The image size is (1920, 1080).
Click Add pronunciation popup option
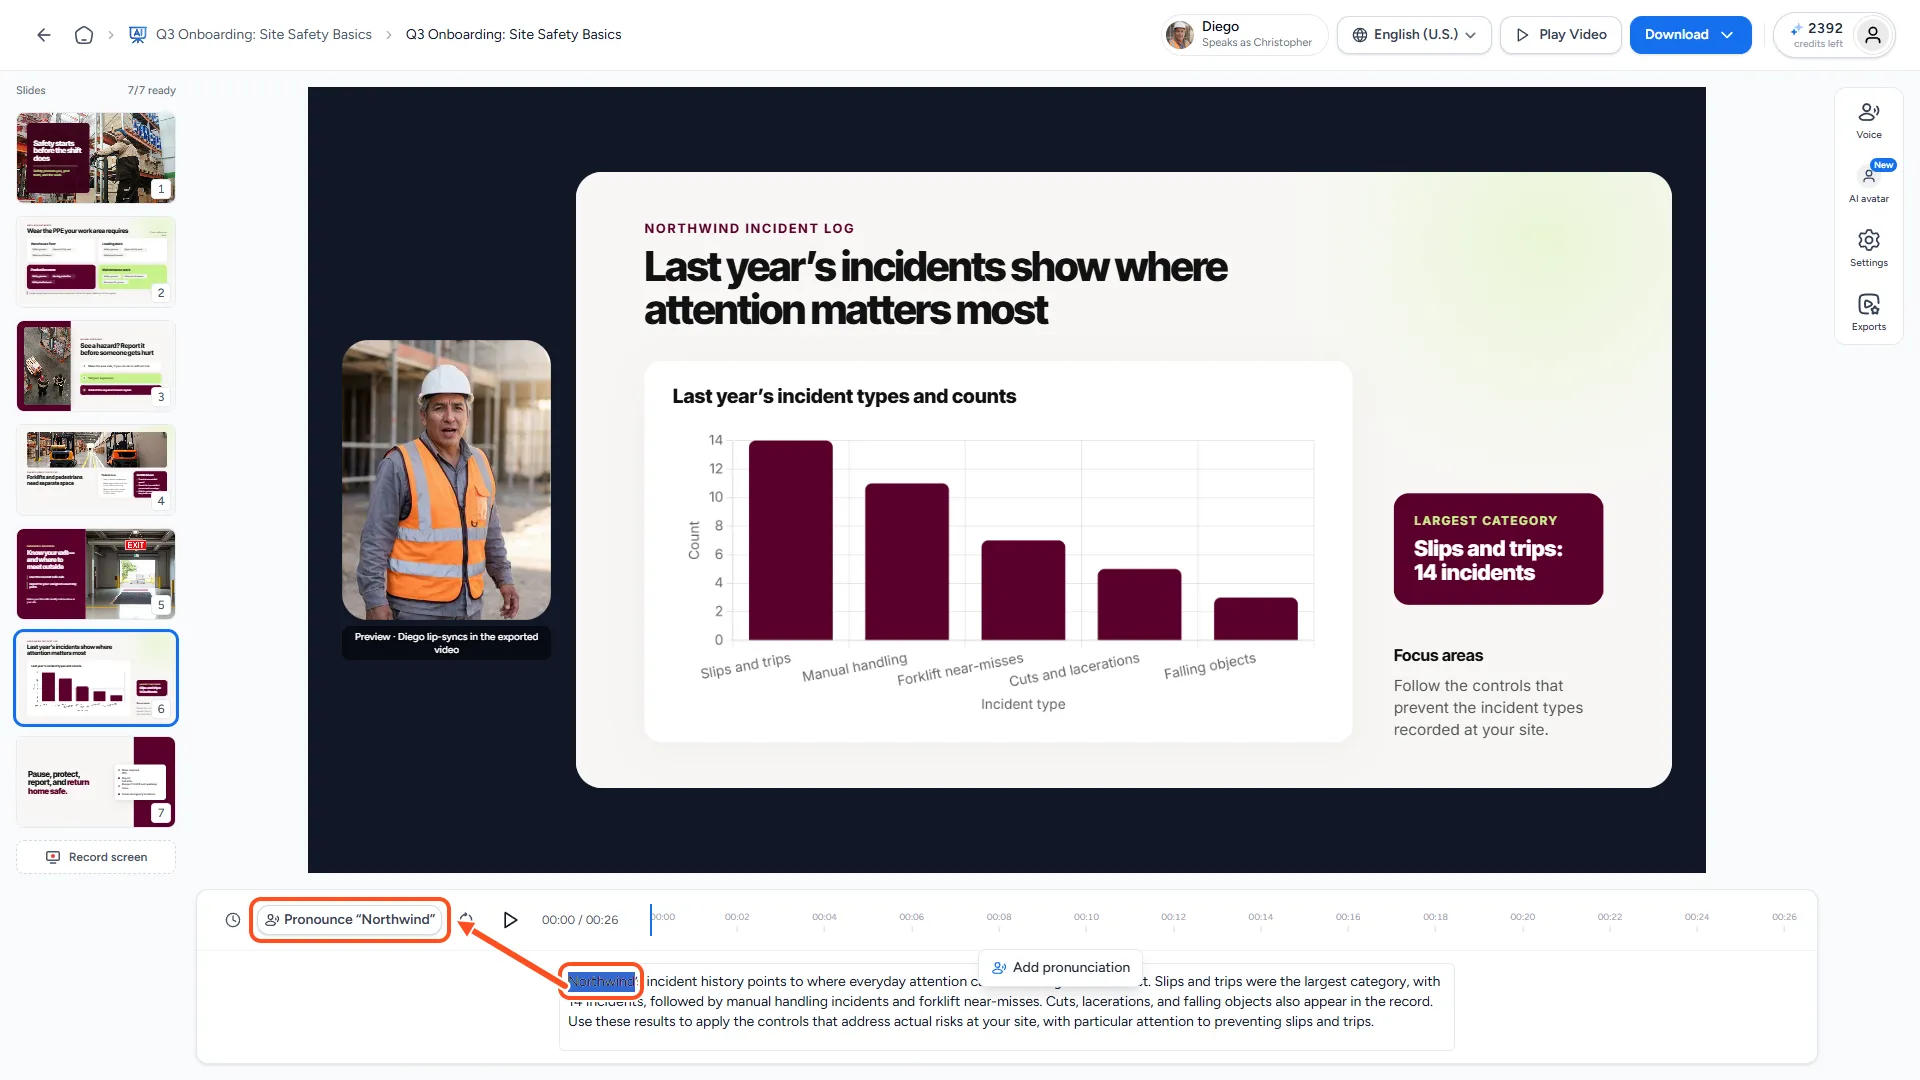pos(1061,968)
